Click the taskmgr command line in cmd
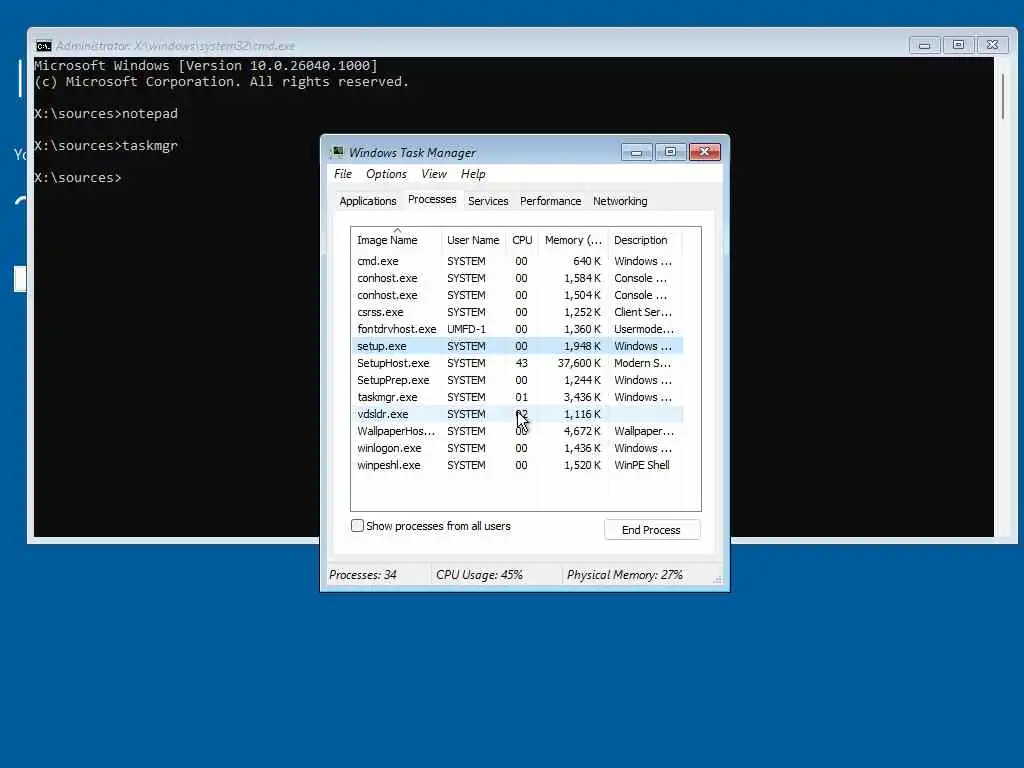Viewport: 1024px width, 768px height. point(106,146)
